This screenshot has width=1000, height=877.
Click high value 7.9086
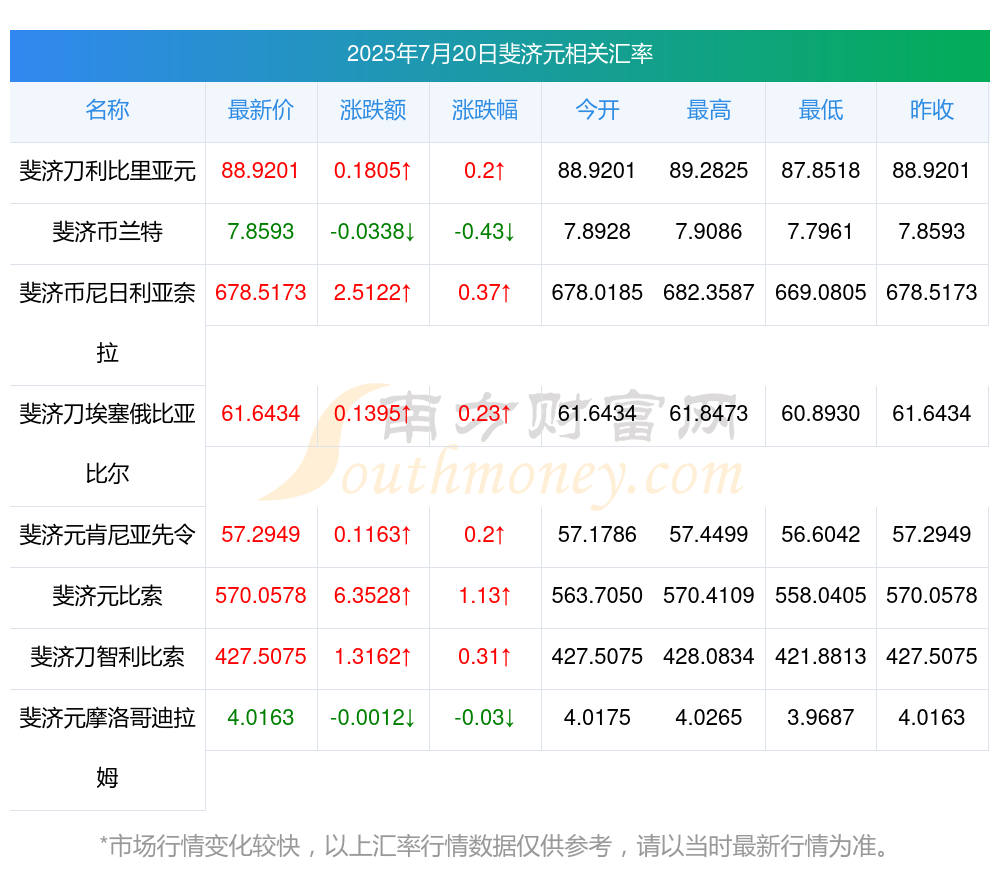coord(709,231)
